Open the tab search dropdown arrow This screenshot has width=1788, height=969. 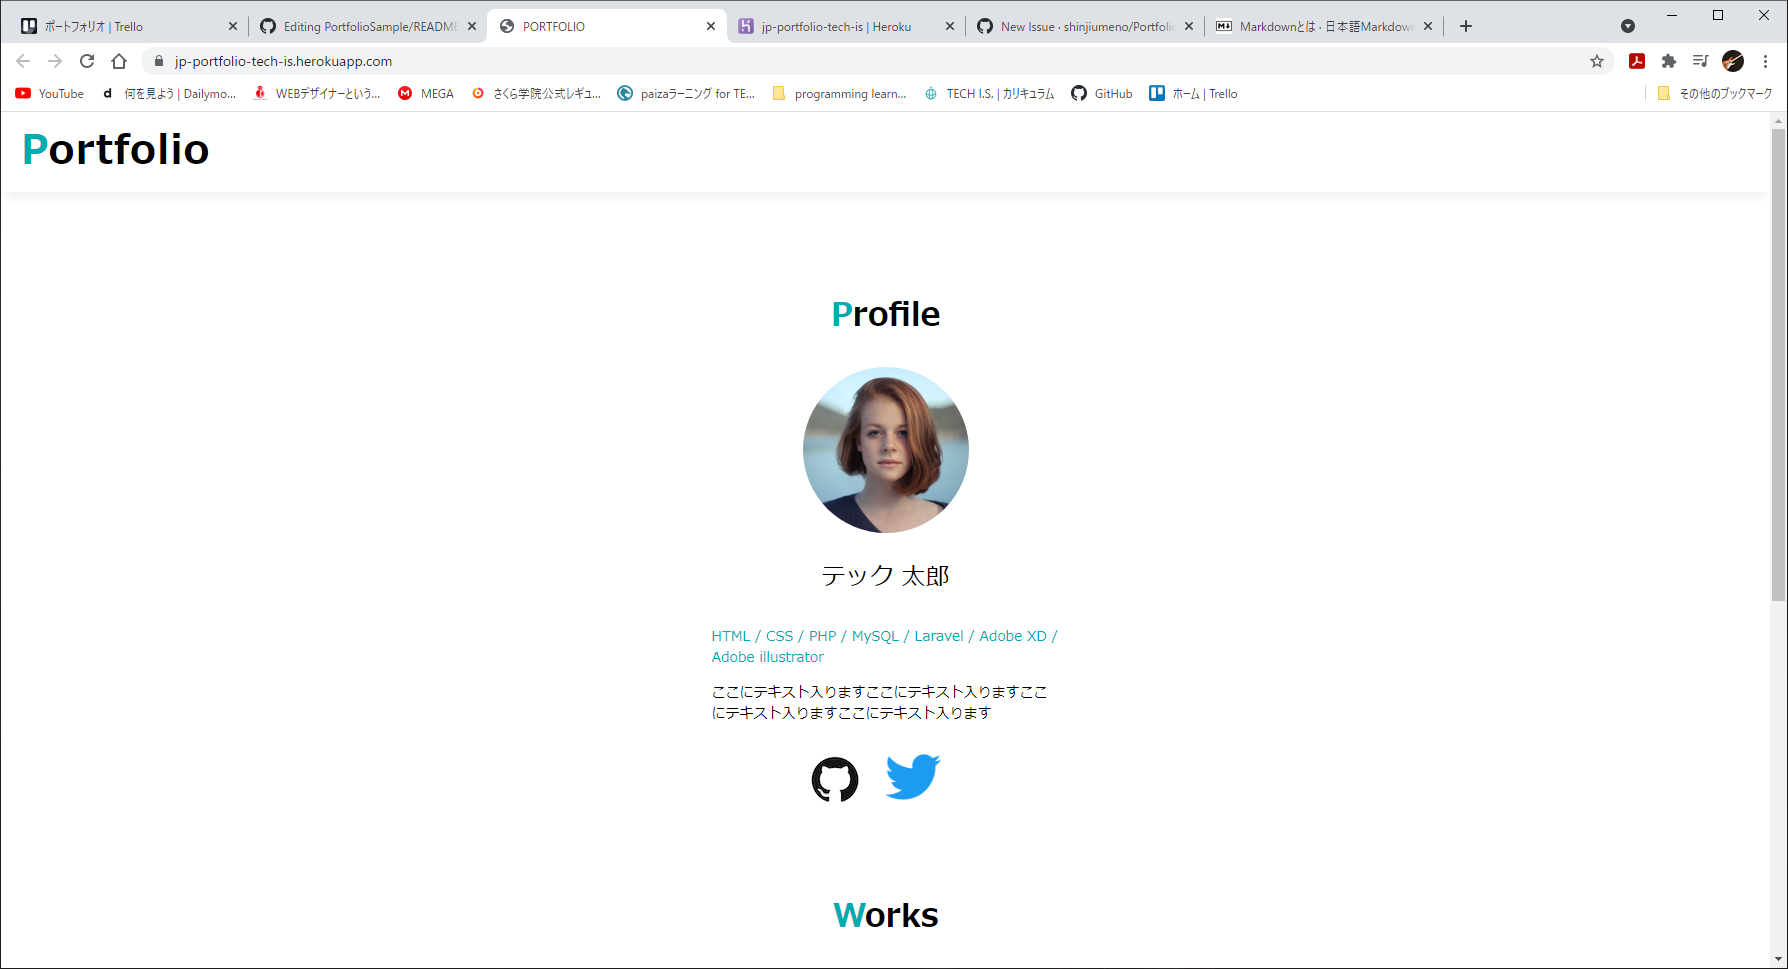pyautogui.click(x=1628, y=26)
